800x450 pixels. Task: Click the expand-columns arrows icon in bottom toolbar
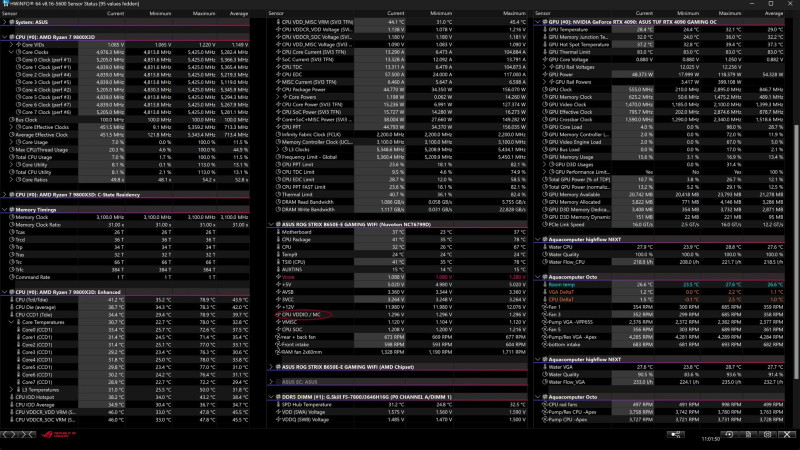click(9, 434)
